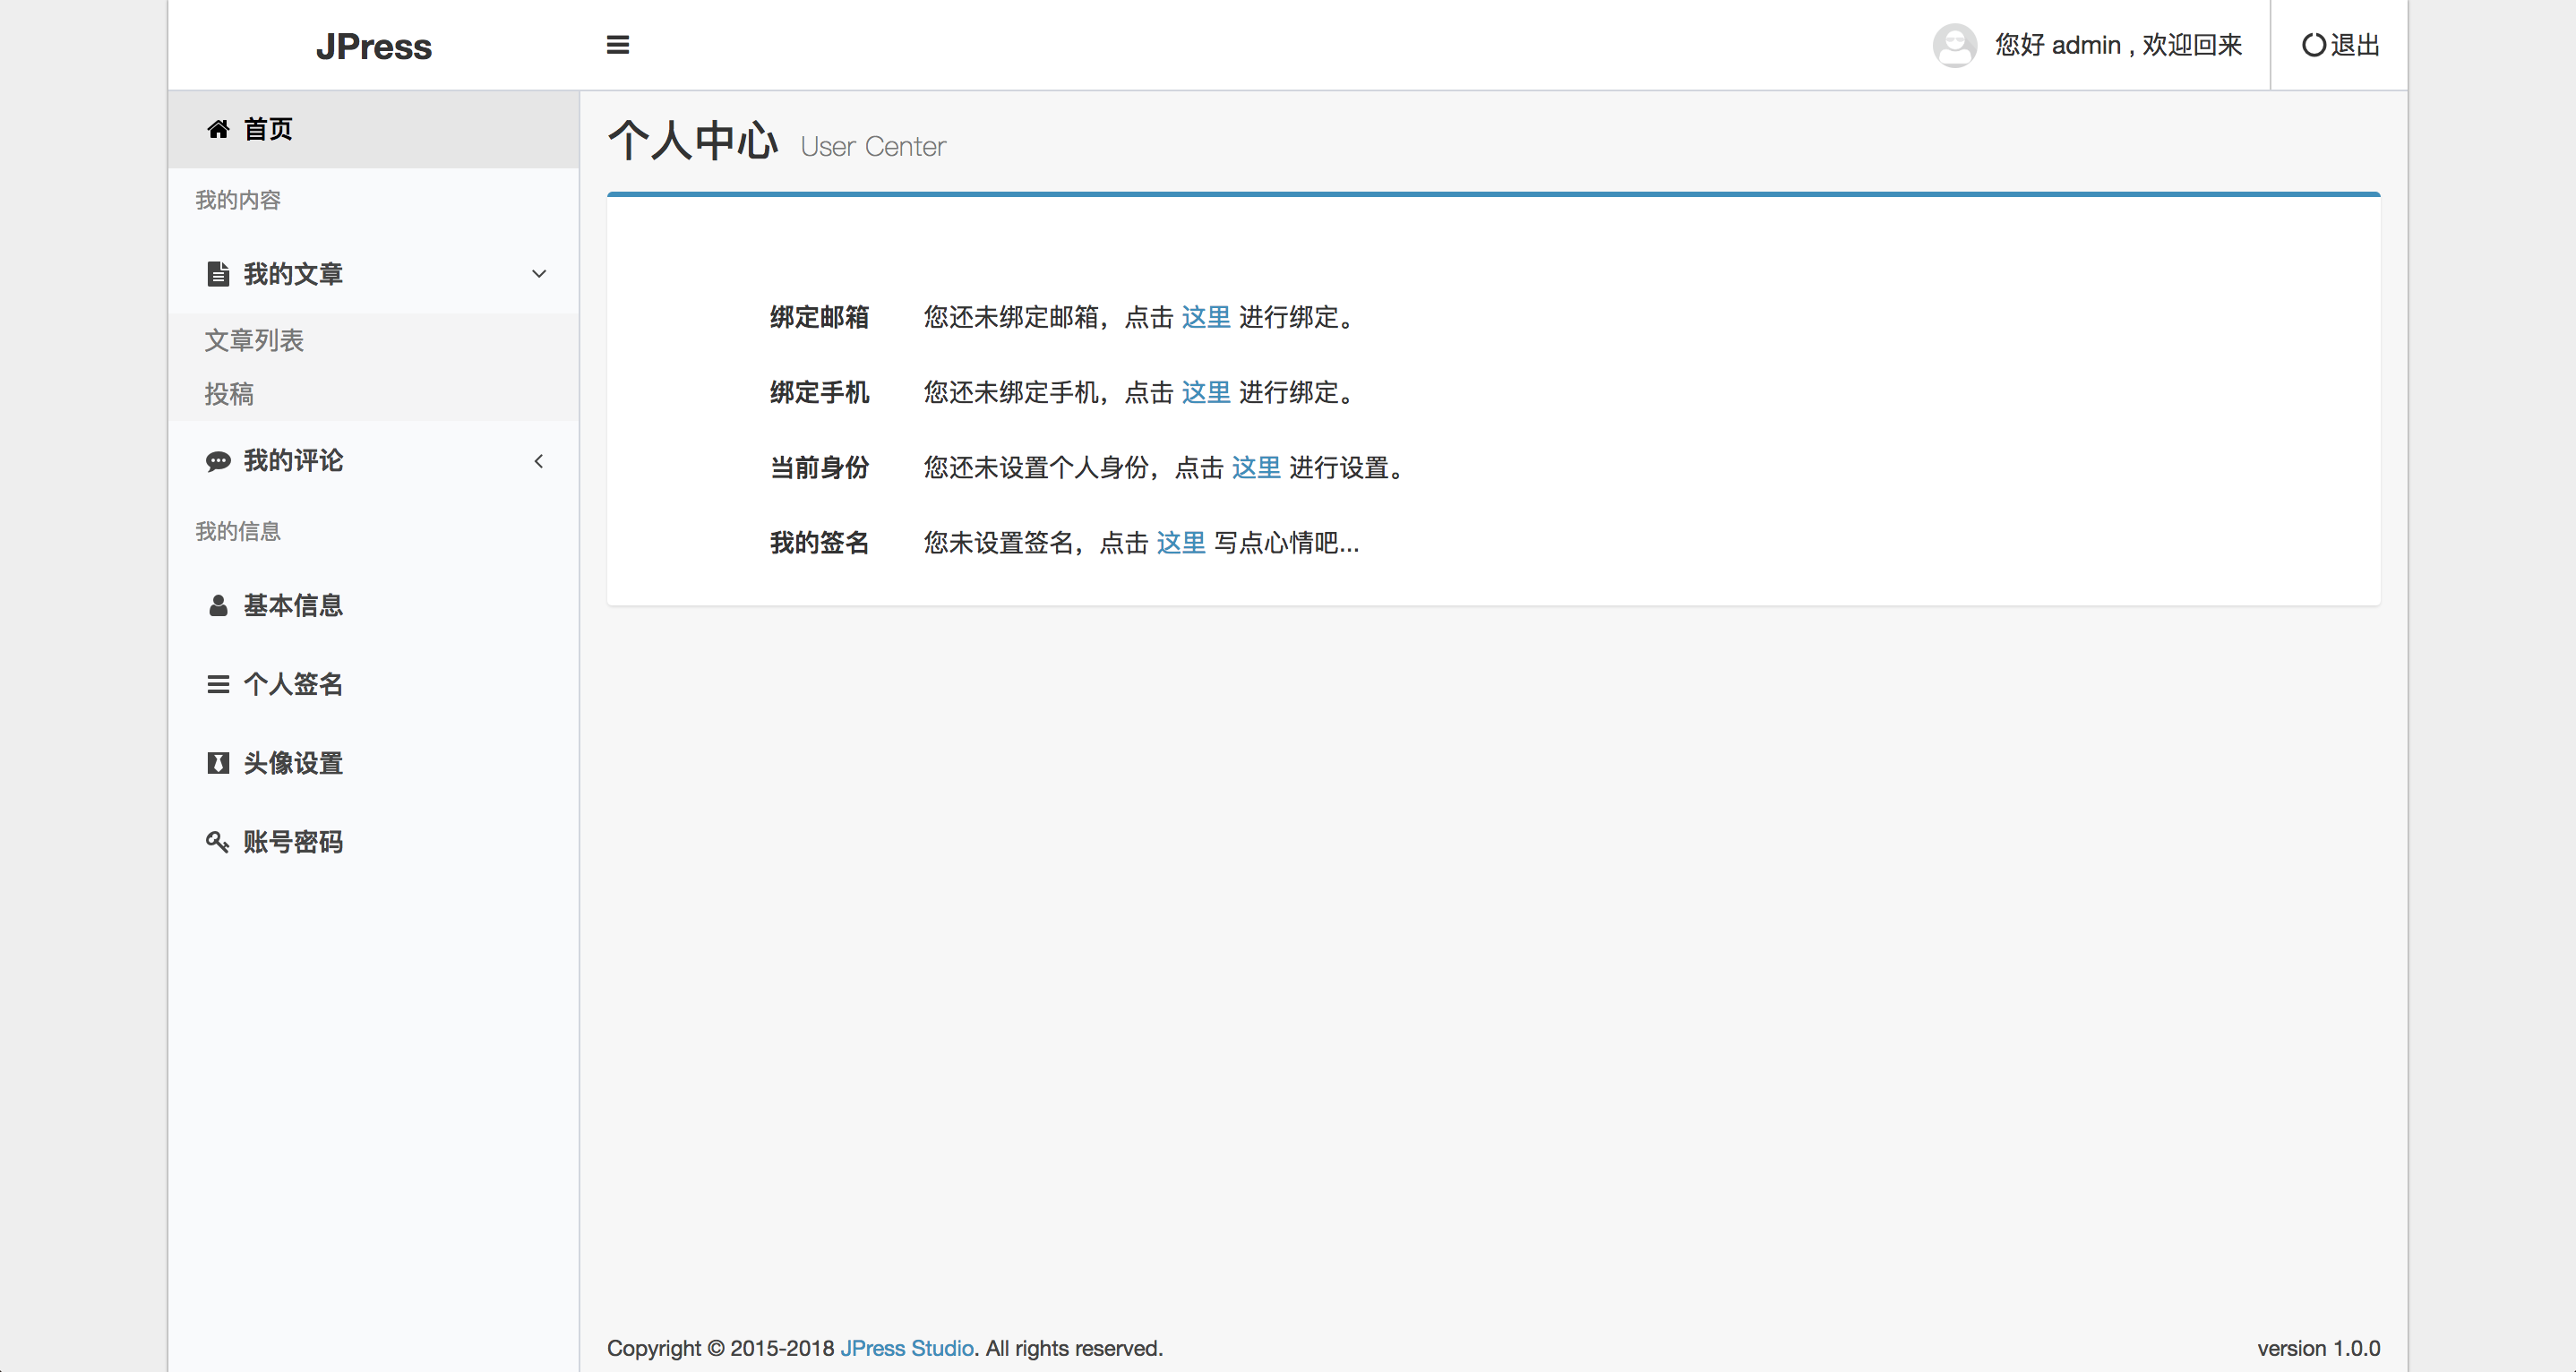Viewport: 2576px width, 1372px height.
Task: Click the portrait icon for 头像设置
Action: 218,764
